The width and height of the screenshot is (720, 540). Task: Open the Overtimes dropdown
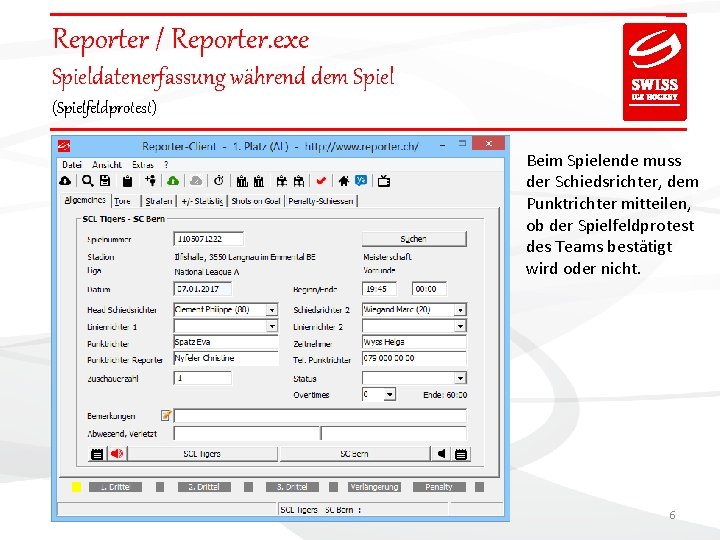point(389,394)
